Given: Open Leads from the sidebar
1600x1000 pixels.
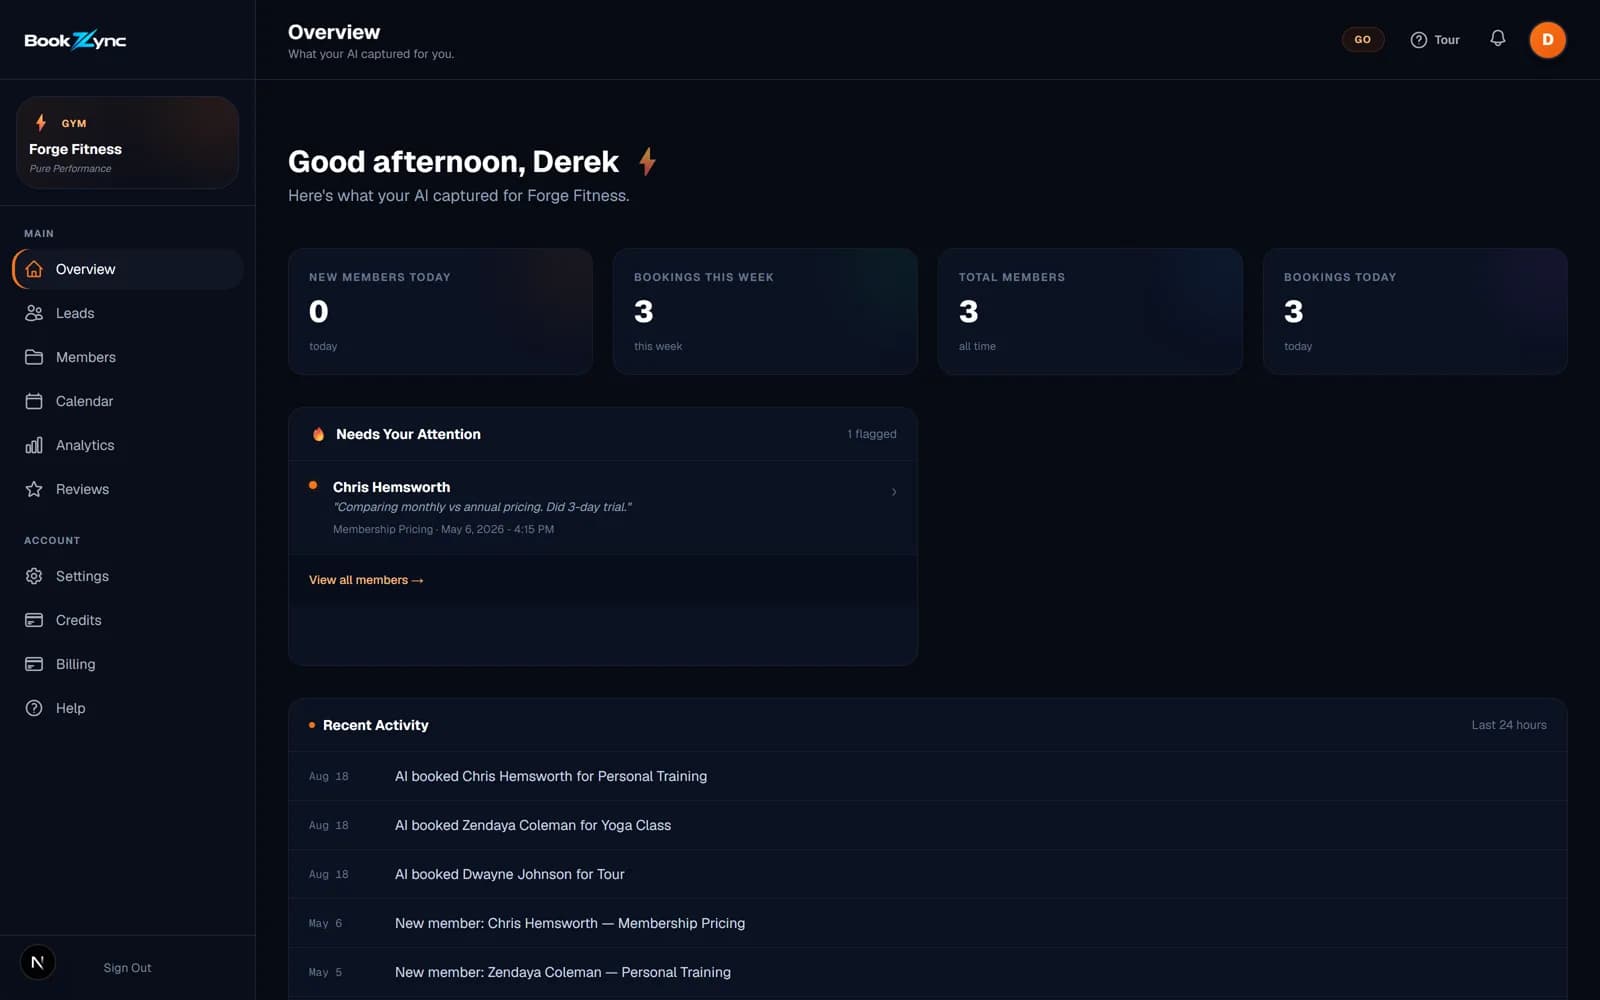Looking at the screenshot, I should pyautogui.click(x=128, y=313).
